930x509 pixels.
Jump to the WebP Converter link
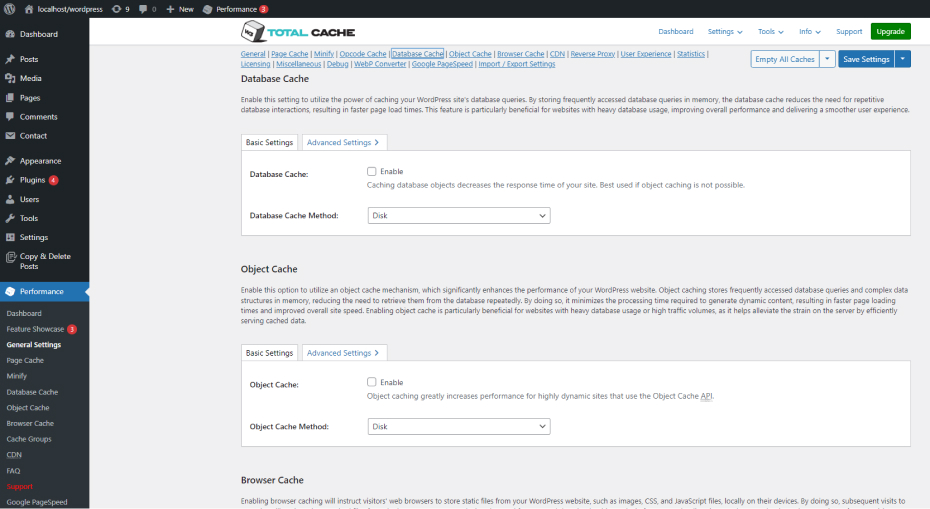pos(377,64)
